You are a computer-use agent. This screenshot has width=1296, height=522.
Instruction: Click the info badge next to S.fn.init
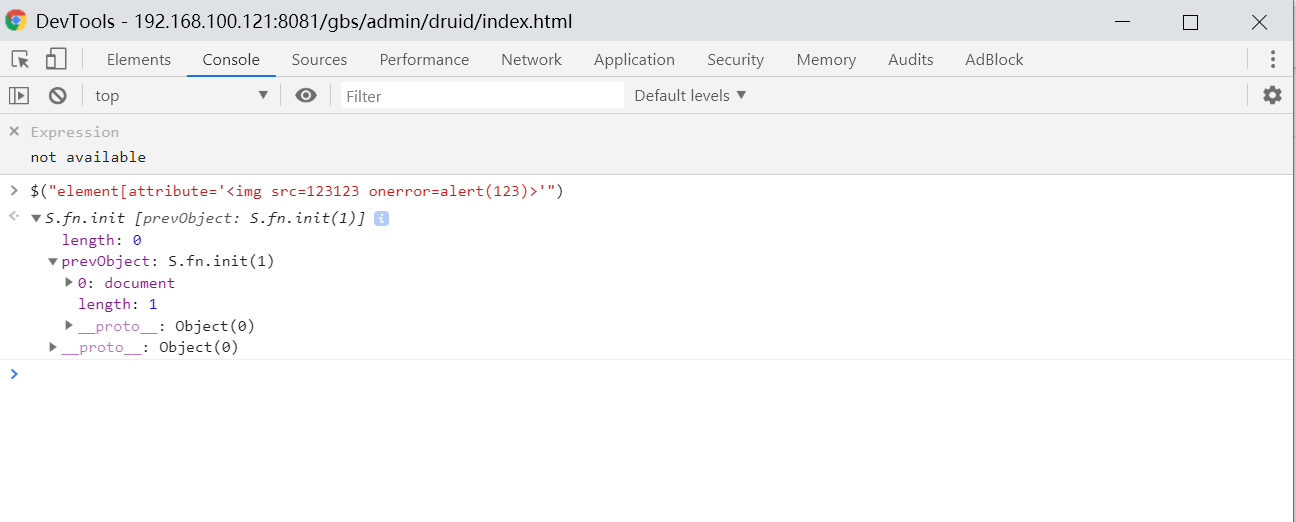coord(381,218)
